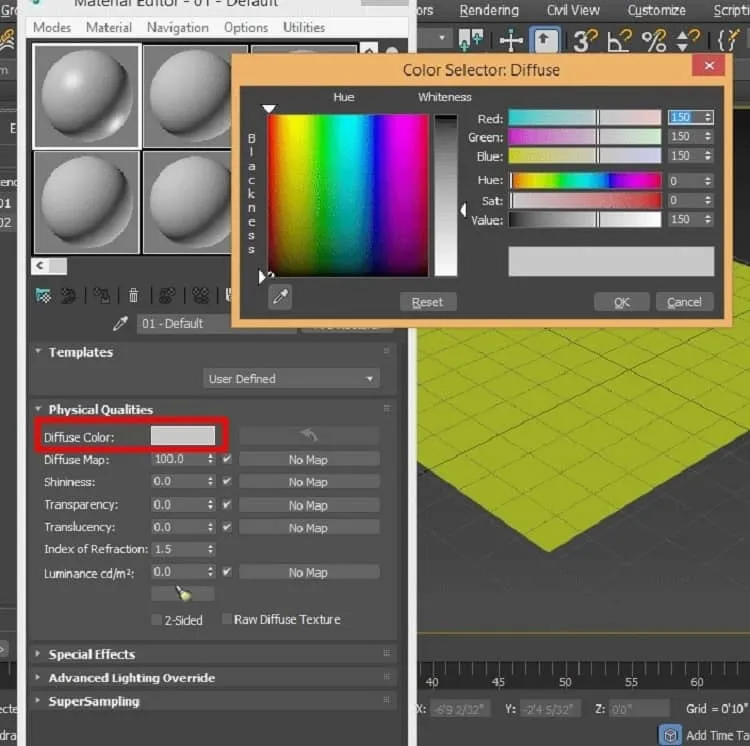The width and height of the screenshot is (750, 746).
Task: Open the Utilities menu in Material Editor
Action: (304, 27)
